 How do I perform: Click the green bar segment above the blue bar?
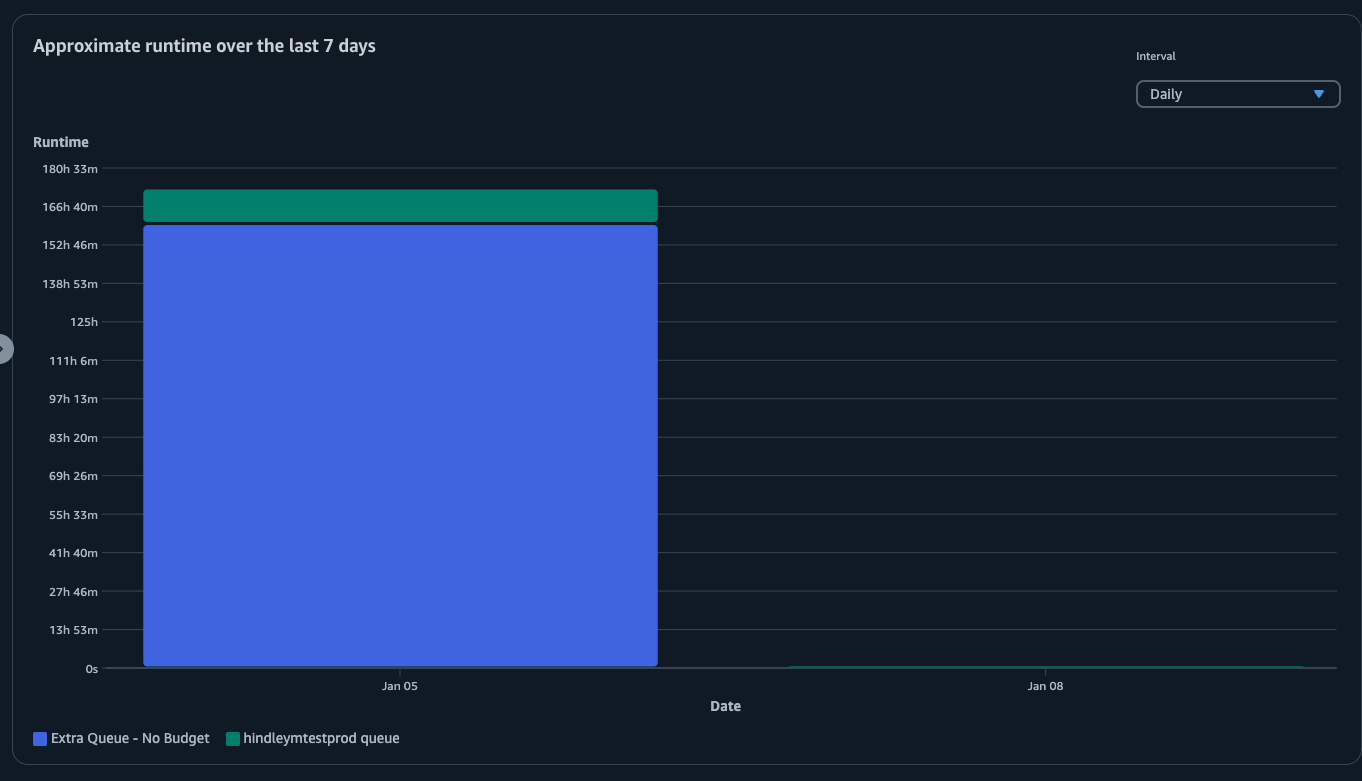(x=400, y=205)
